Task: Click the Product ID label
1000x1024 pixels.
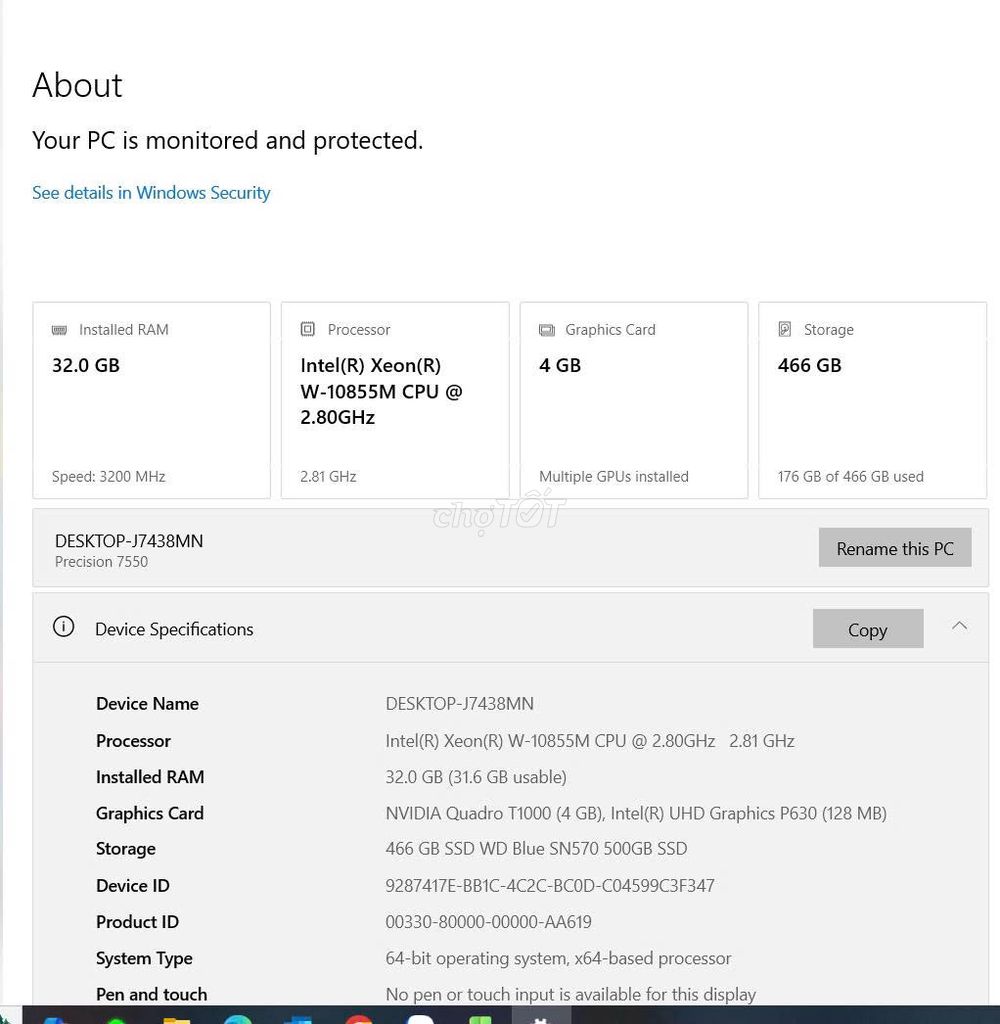Action: [137, 921]
